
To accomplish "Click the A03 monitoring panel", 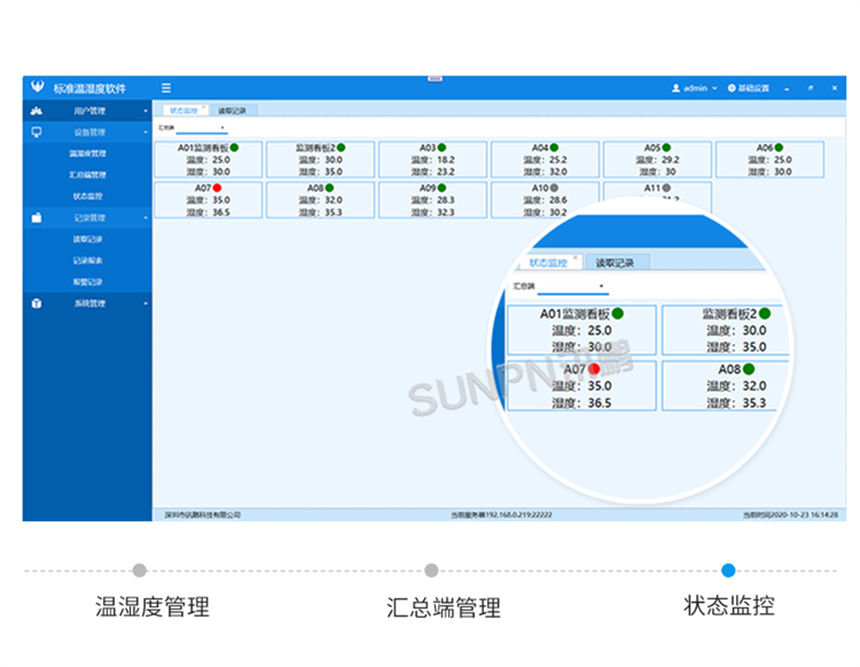I will pos(432,160).
